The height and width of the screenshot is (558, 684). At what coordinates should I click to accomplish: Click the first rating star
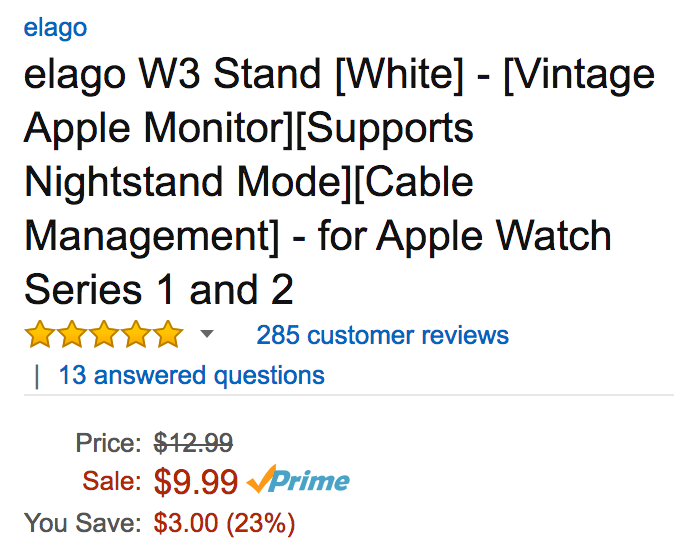pos(40,334)
